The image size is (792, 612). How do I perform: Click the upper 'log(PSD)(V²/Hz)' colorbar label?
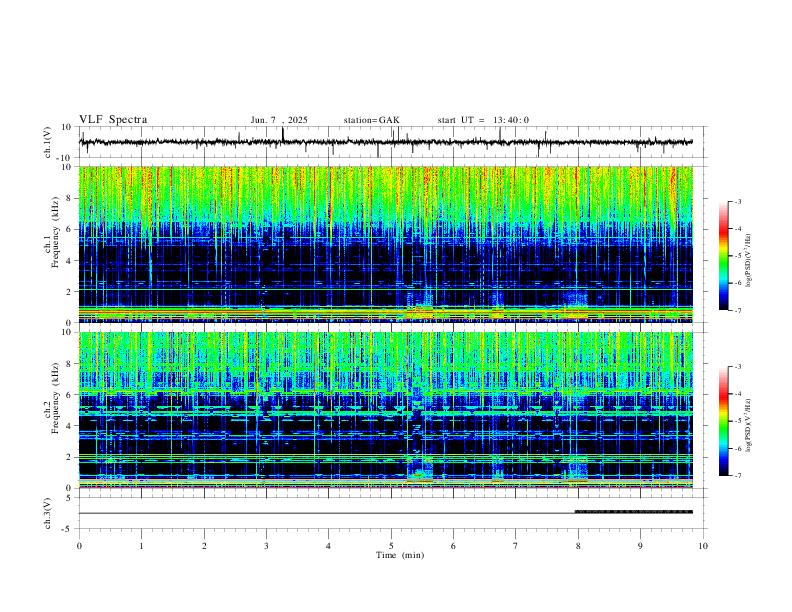[x=749, y=260]
